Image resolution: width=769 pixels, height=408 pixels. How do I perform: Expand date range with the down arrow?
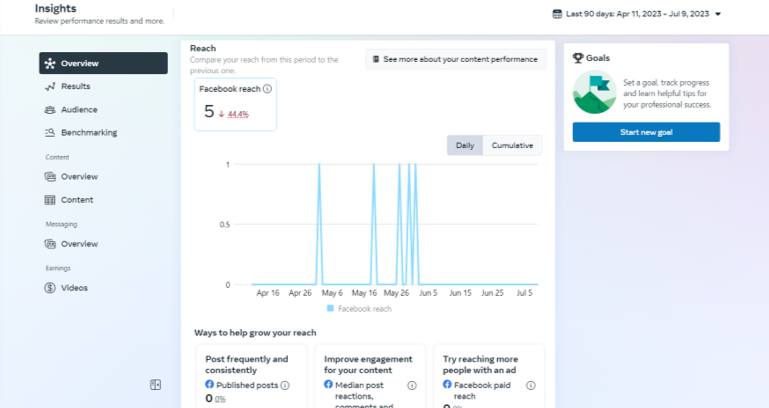click(718, 14)
